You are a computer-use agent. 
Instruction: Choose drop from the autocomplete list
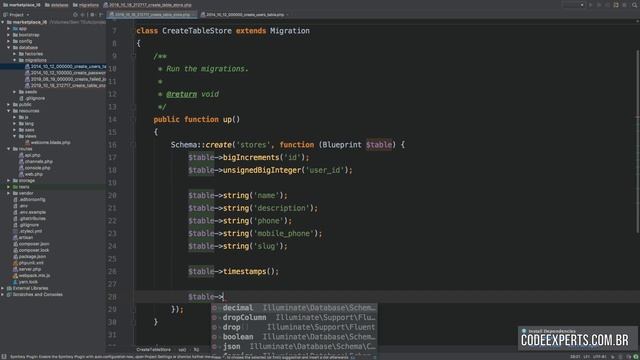(294, 327)
